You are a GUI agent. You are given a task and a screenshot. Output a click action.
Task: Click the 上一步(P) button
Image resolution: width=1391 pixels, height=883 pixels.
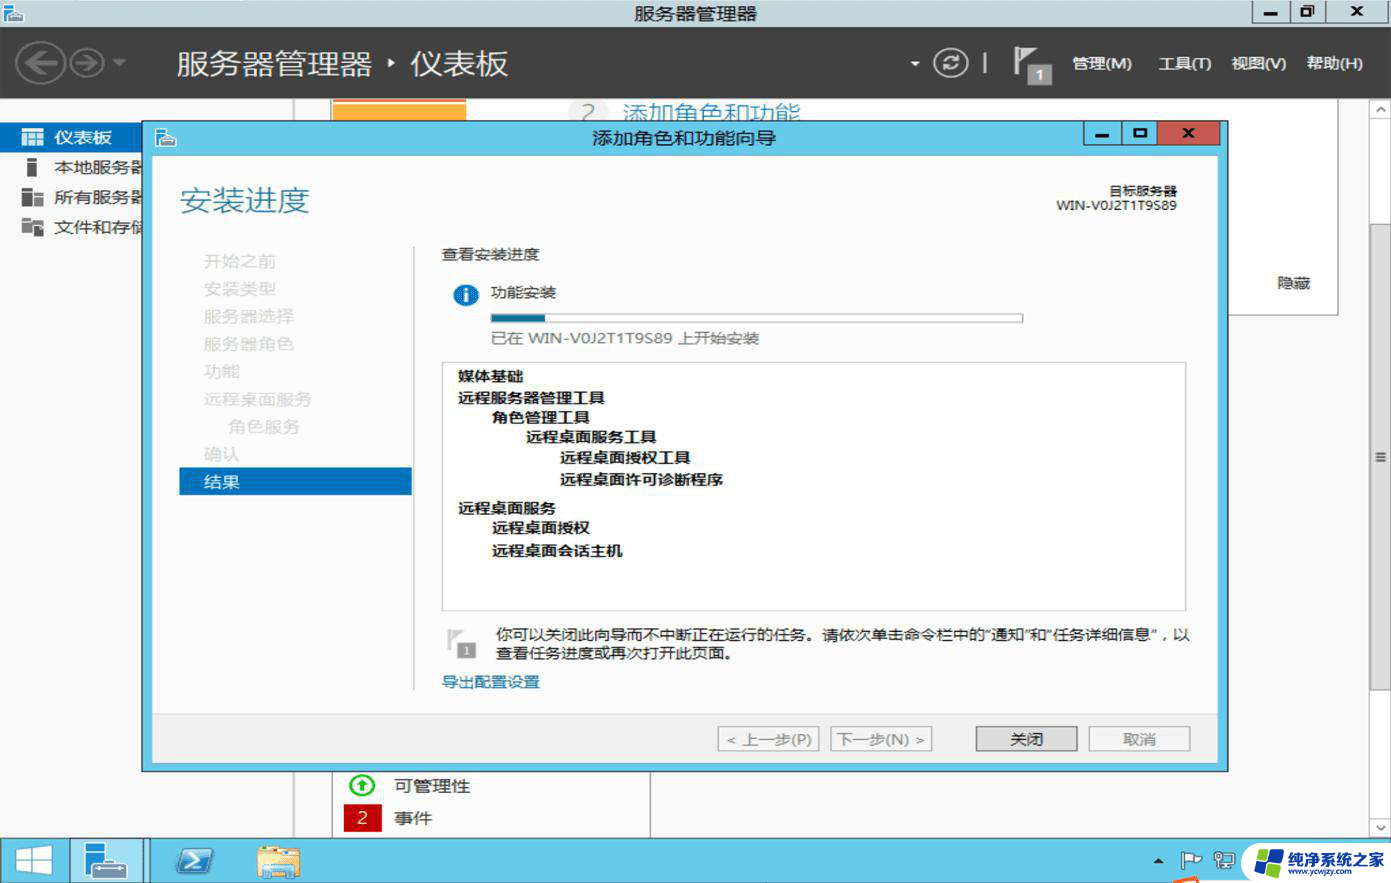tap(768, 739)
